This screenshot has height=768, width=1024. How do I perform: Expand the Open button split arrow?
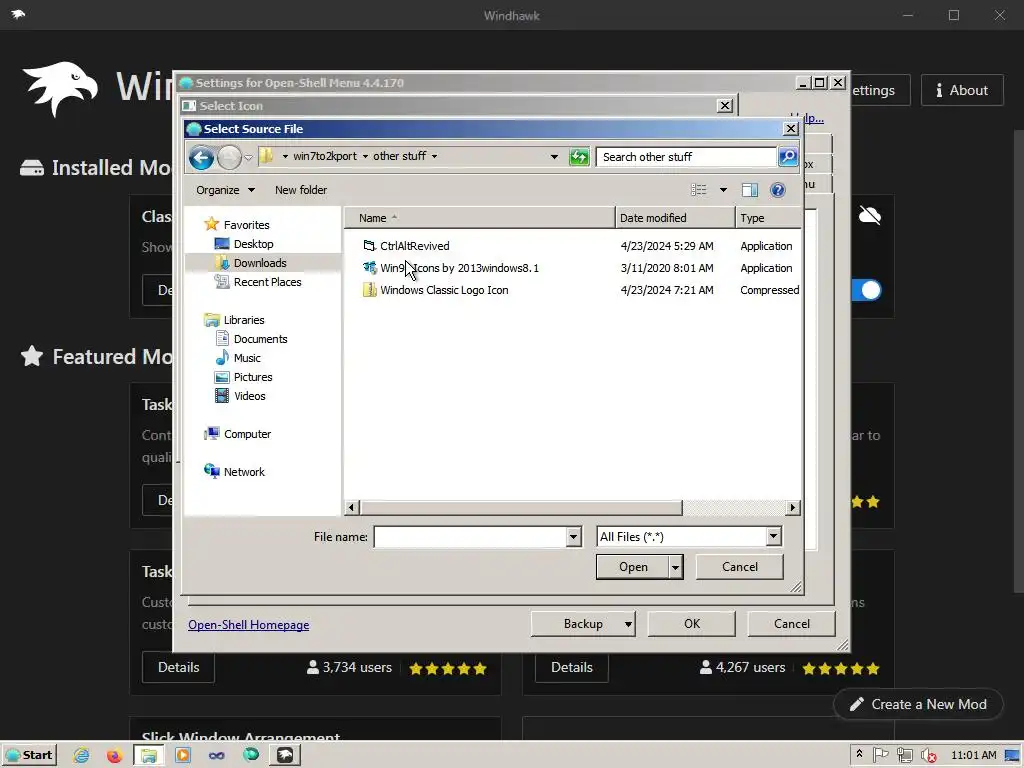(x=676, y=567)
